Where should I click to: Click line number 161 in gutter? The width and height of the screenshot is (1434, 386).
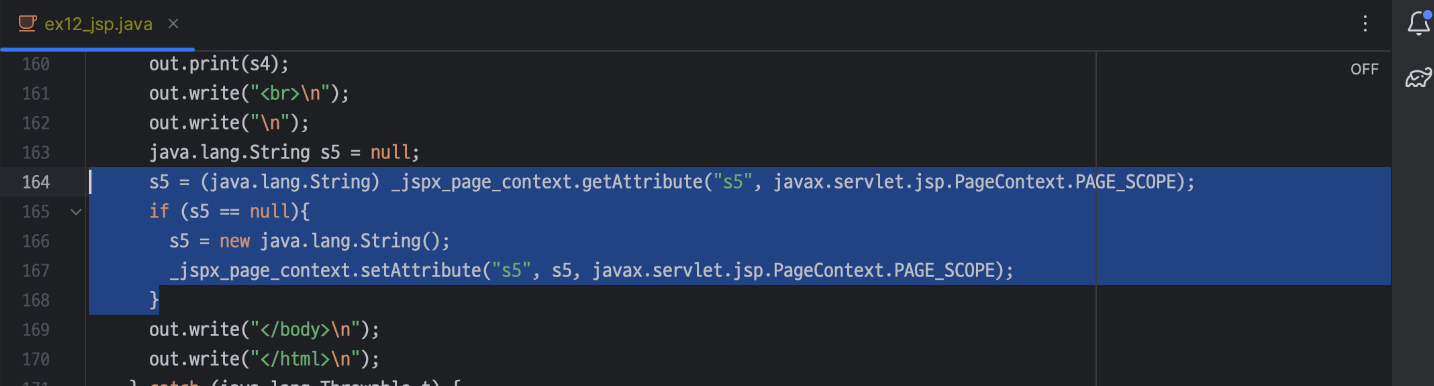(x=35, y=94)
